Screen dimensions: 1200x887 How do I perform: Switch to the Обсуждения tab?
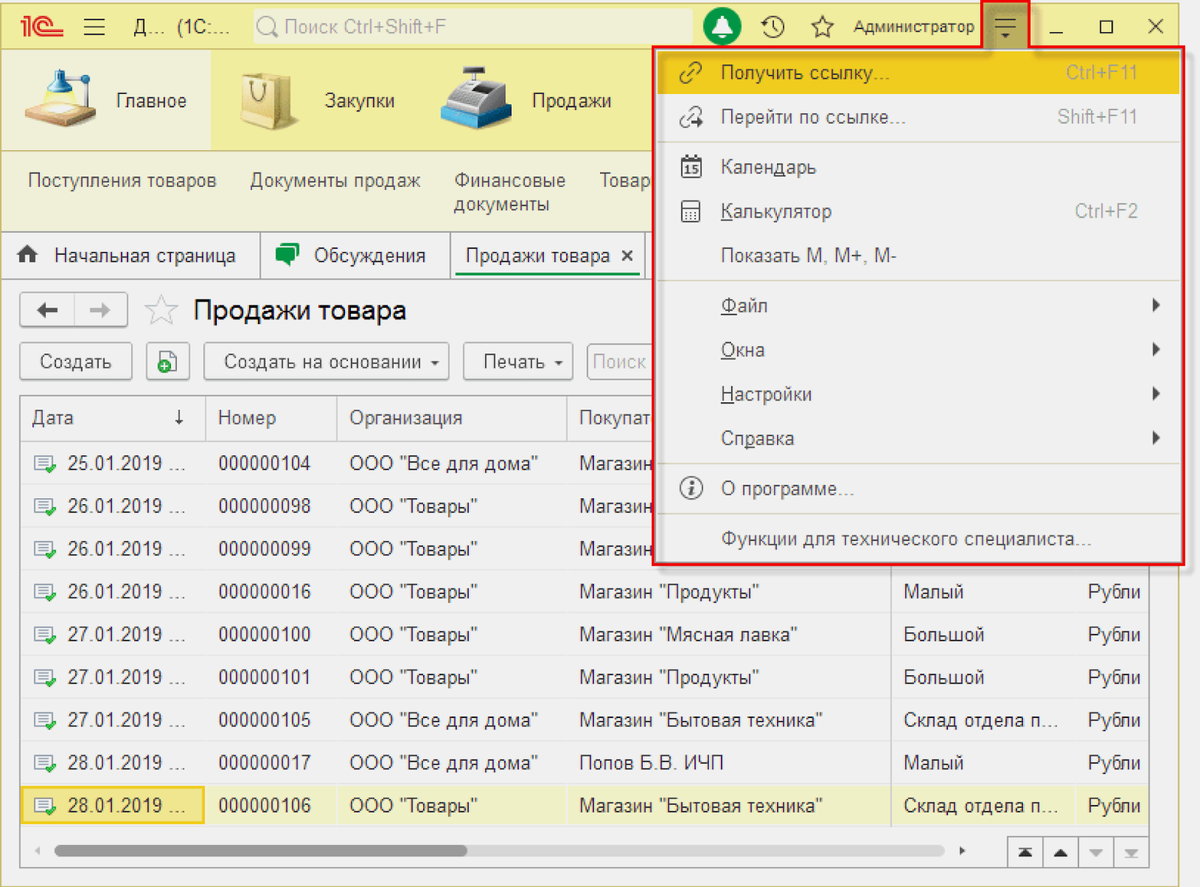coord(353,256)
